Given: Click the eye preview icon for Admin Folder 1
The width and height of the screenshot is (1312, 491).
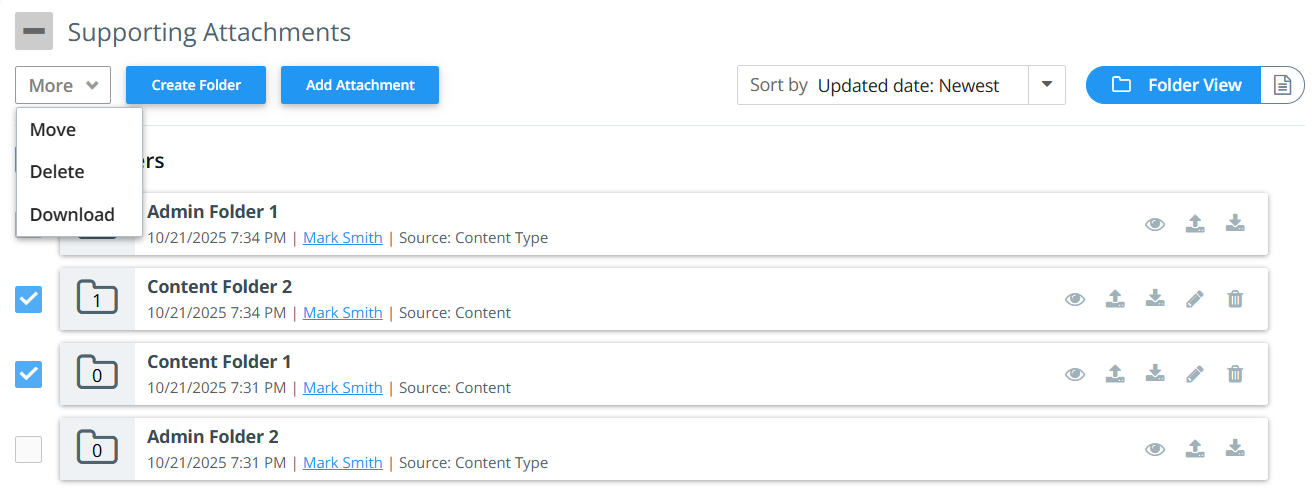Looking at the screenshot, I should (1155, 224).
